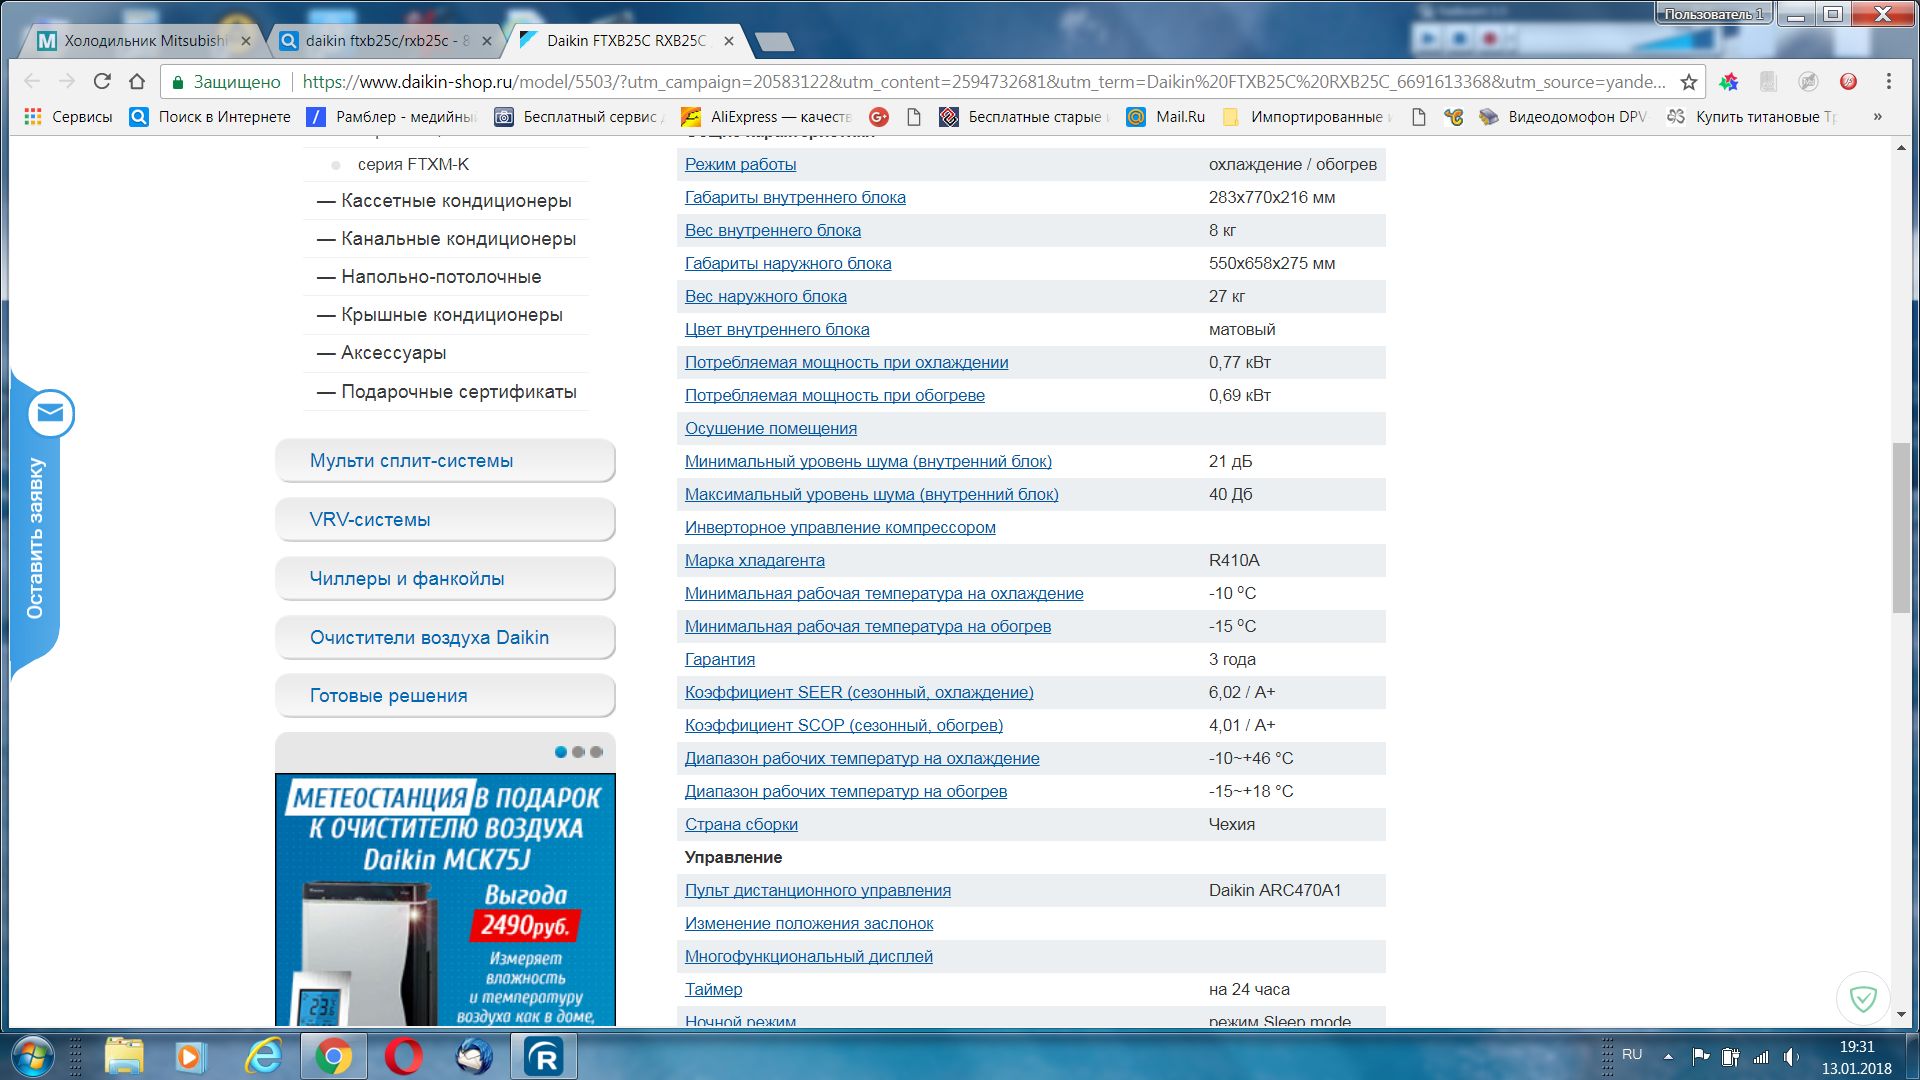Open the Сервисы apps grid icon
Viewport: 1920px width, 1080px height.
coord(33,117)
